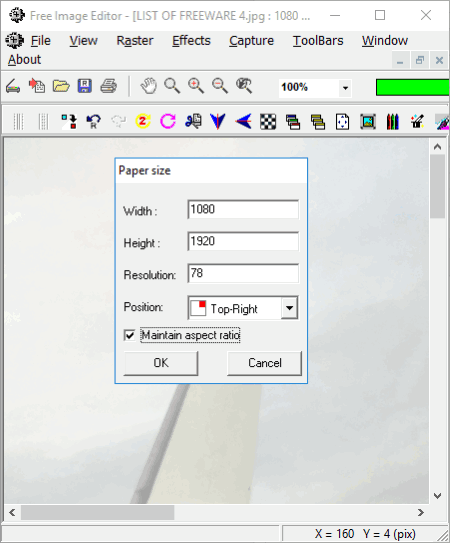Click the scroll left arrow
Screen dimensions: 450x543
[x=12, y=512]
